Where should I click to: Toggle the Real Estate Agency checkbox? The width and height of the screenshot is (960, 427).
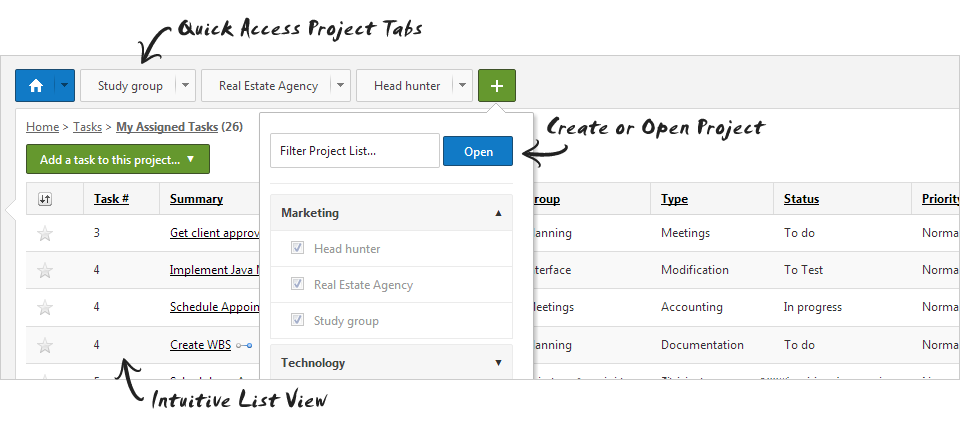pos(297,285)
